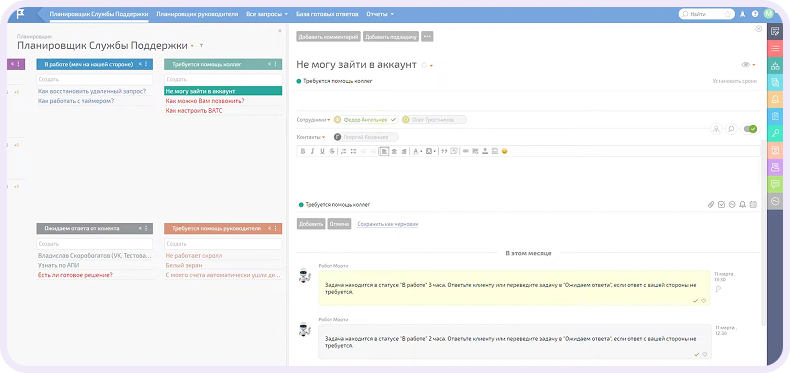This screenshot has width=790, height=373.
Task: Toggle the check mark next to Федор Ангельчев
Action: click(x=393, y=120)
